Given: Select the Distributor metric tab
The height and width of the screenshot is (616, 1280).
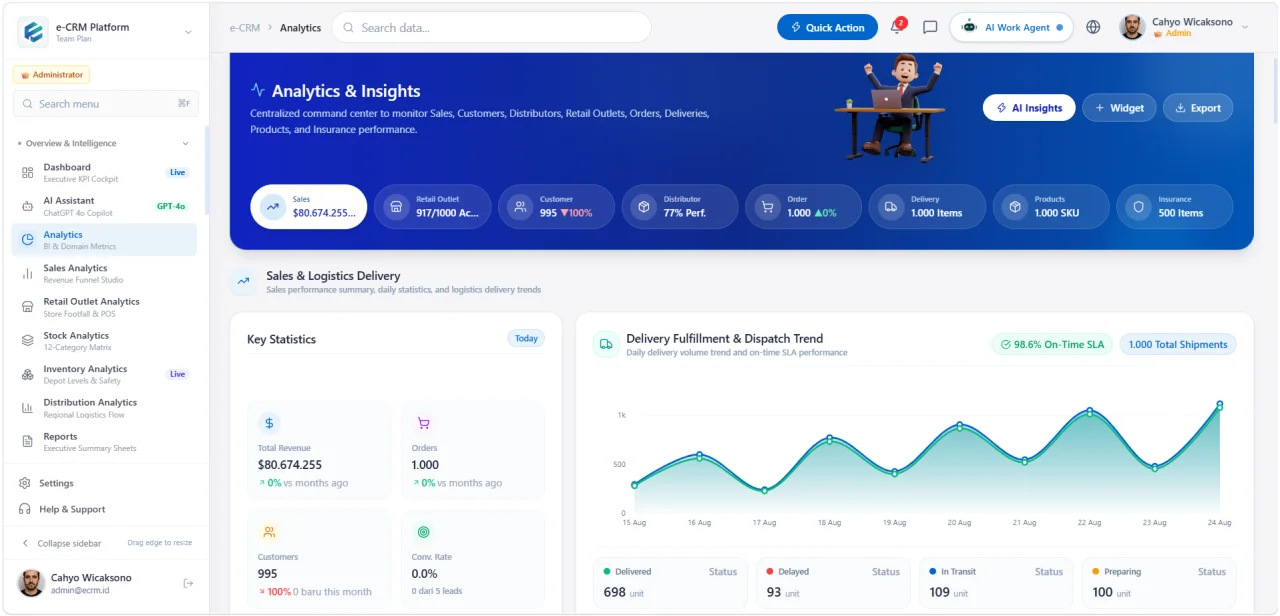Looking at the screenshot, I should coord(680,207).
